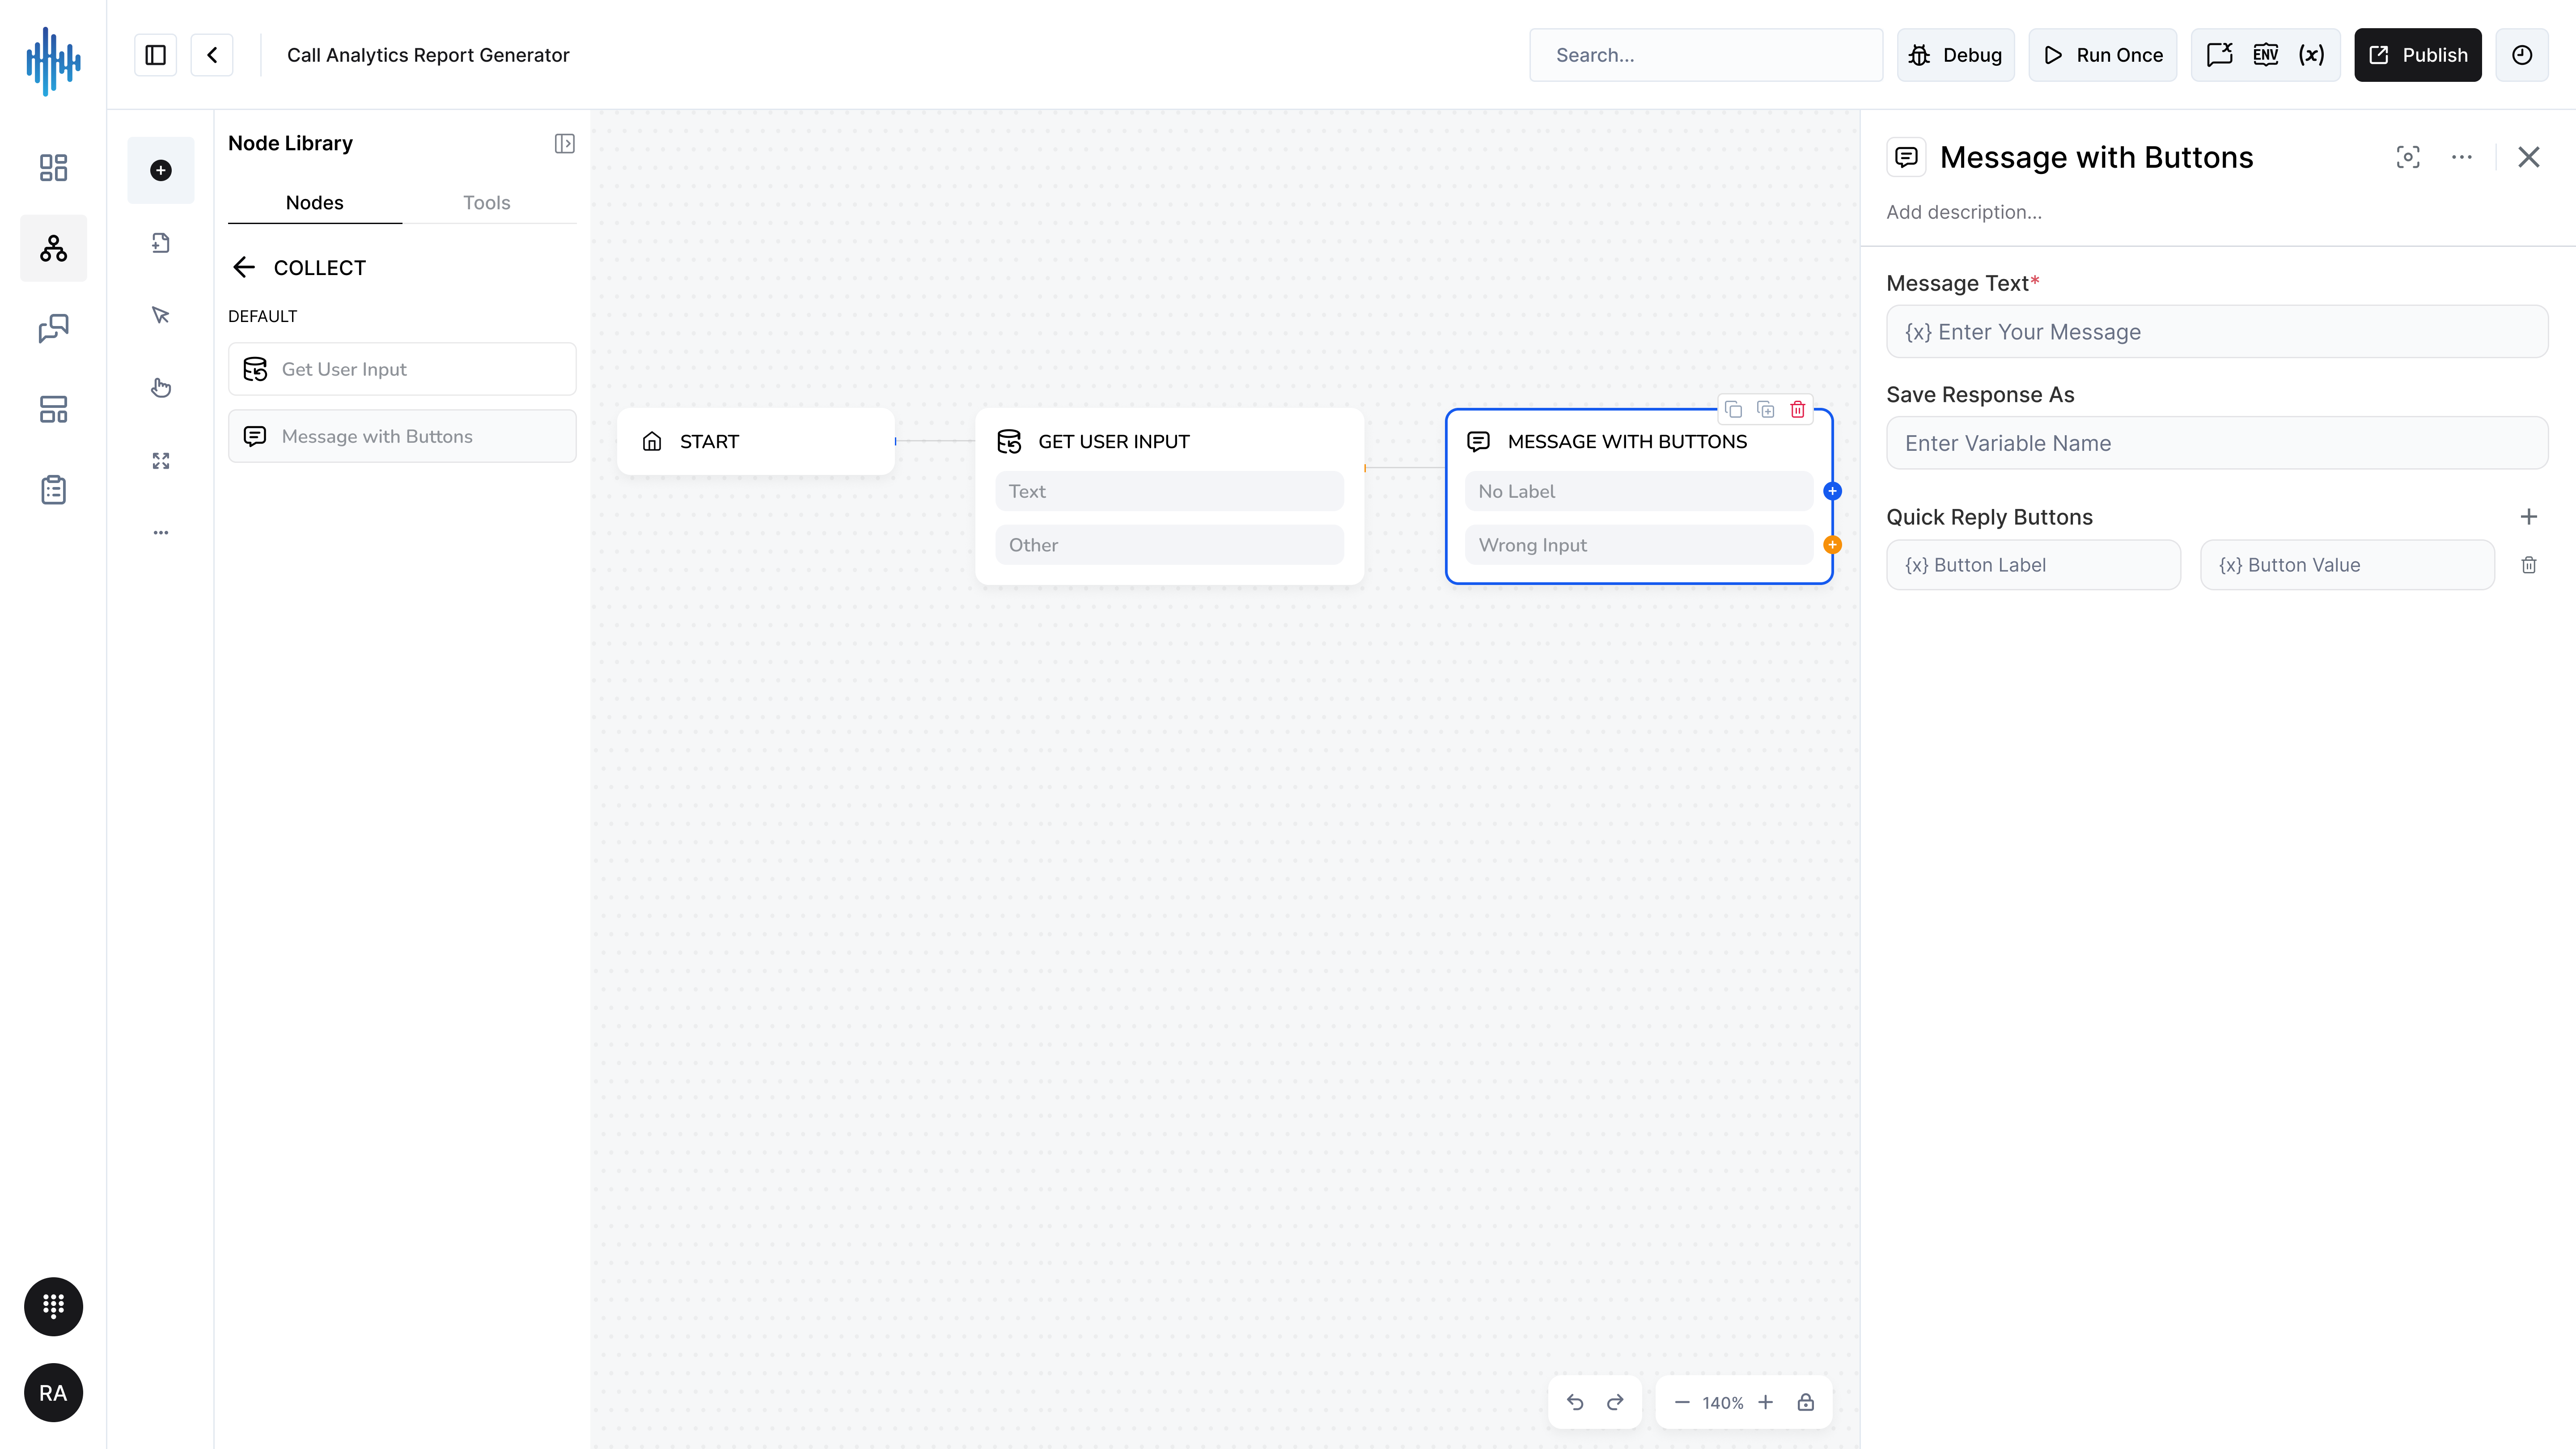Open the clipboard reports sidebar icon
The image size is (2576, 1449).
pyautogui.click(x=53, y=490)
